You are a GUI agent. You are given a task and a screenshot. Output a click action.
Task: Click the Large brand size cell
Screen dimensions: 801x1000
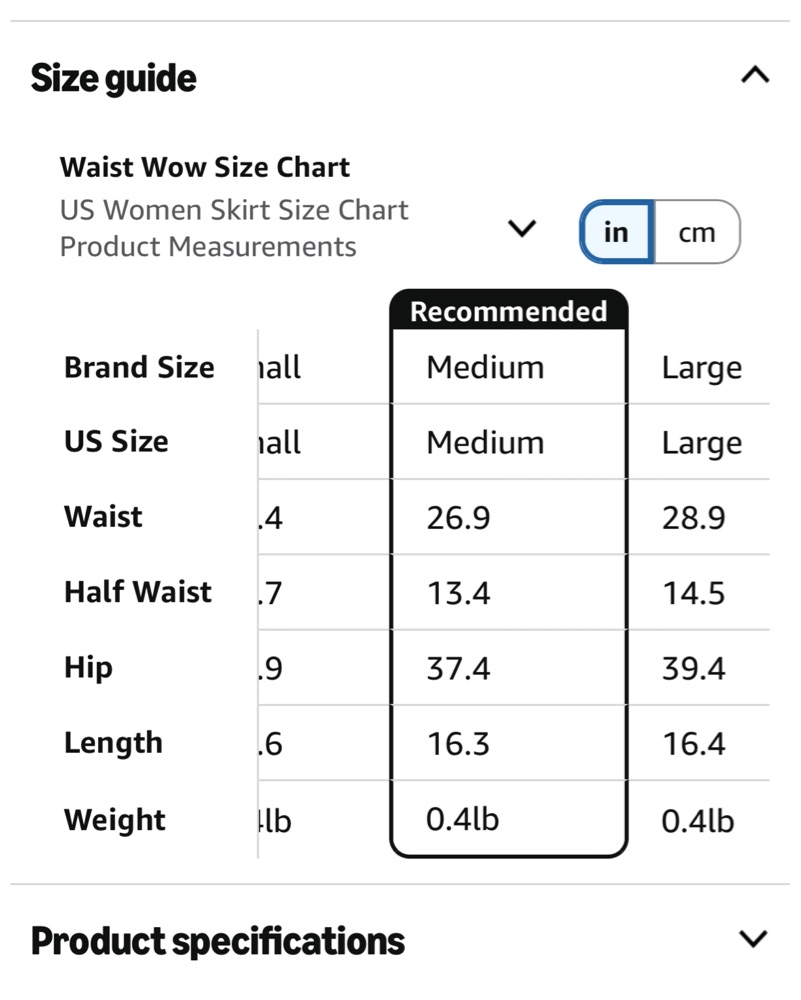[x=702, y=368]
